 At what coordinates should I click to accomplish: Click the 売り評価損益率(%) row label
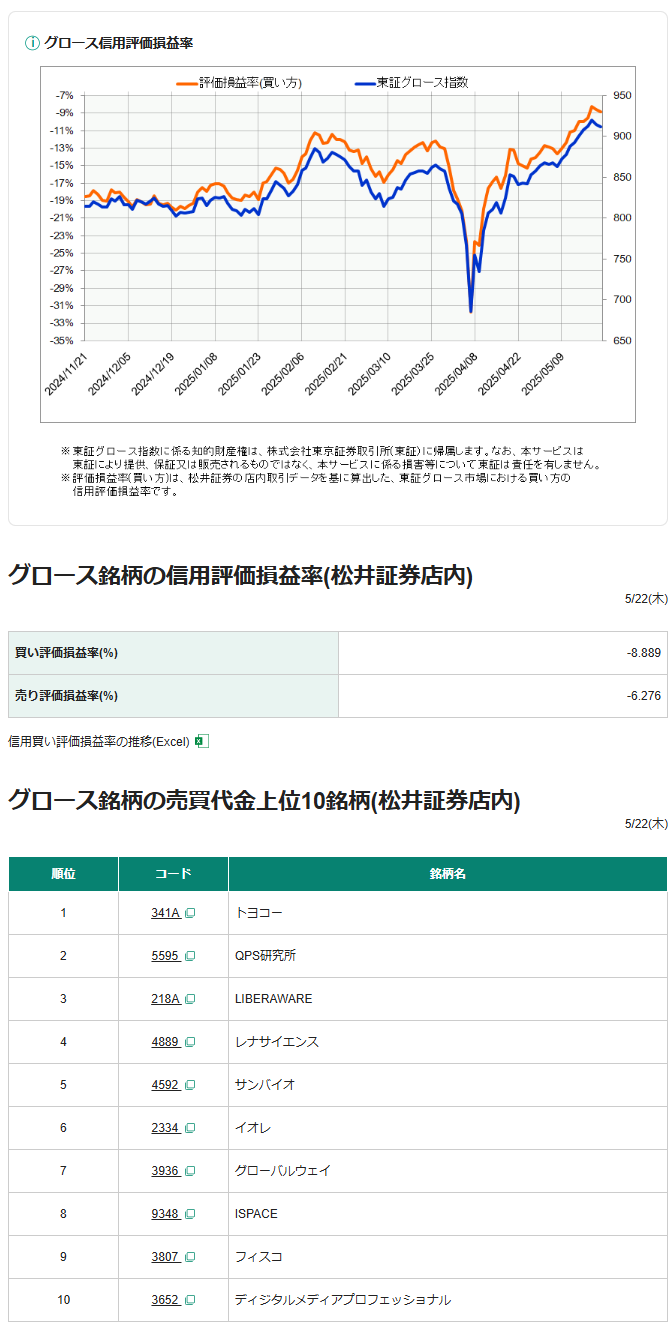pos(66,696)
